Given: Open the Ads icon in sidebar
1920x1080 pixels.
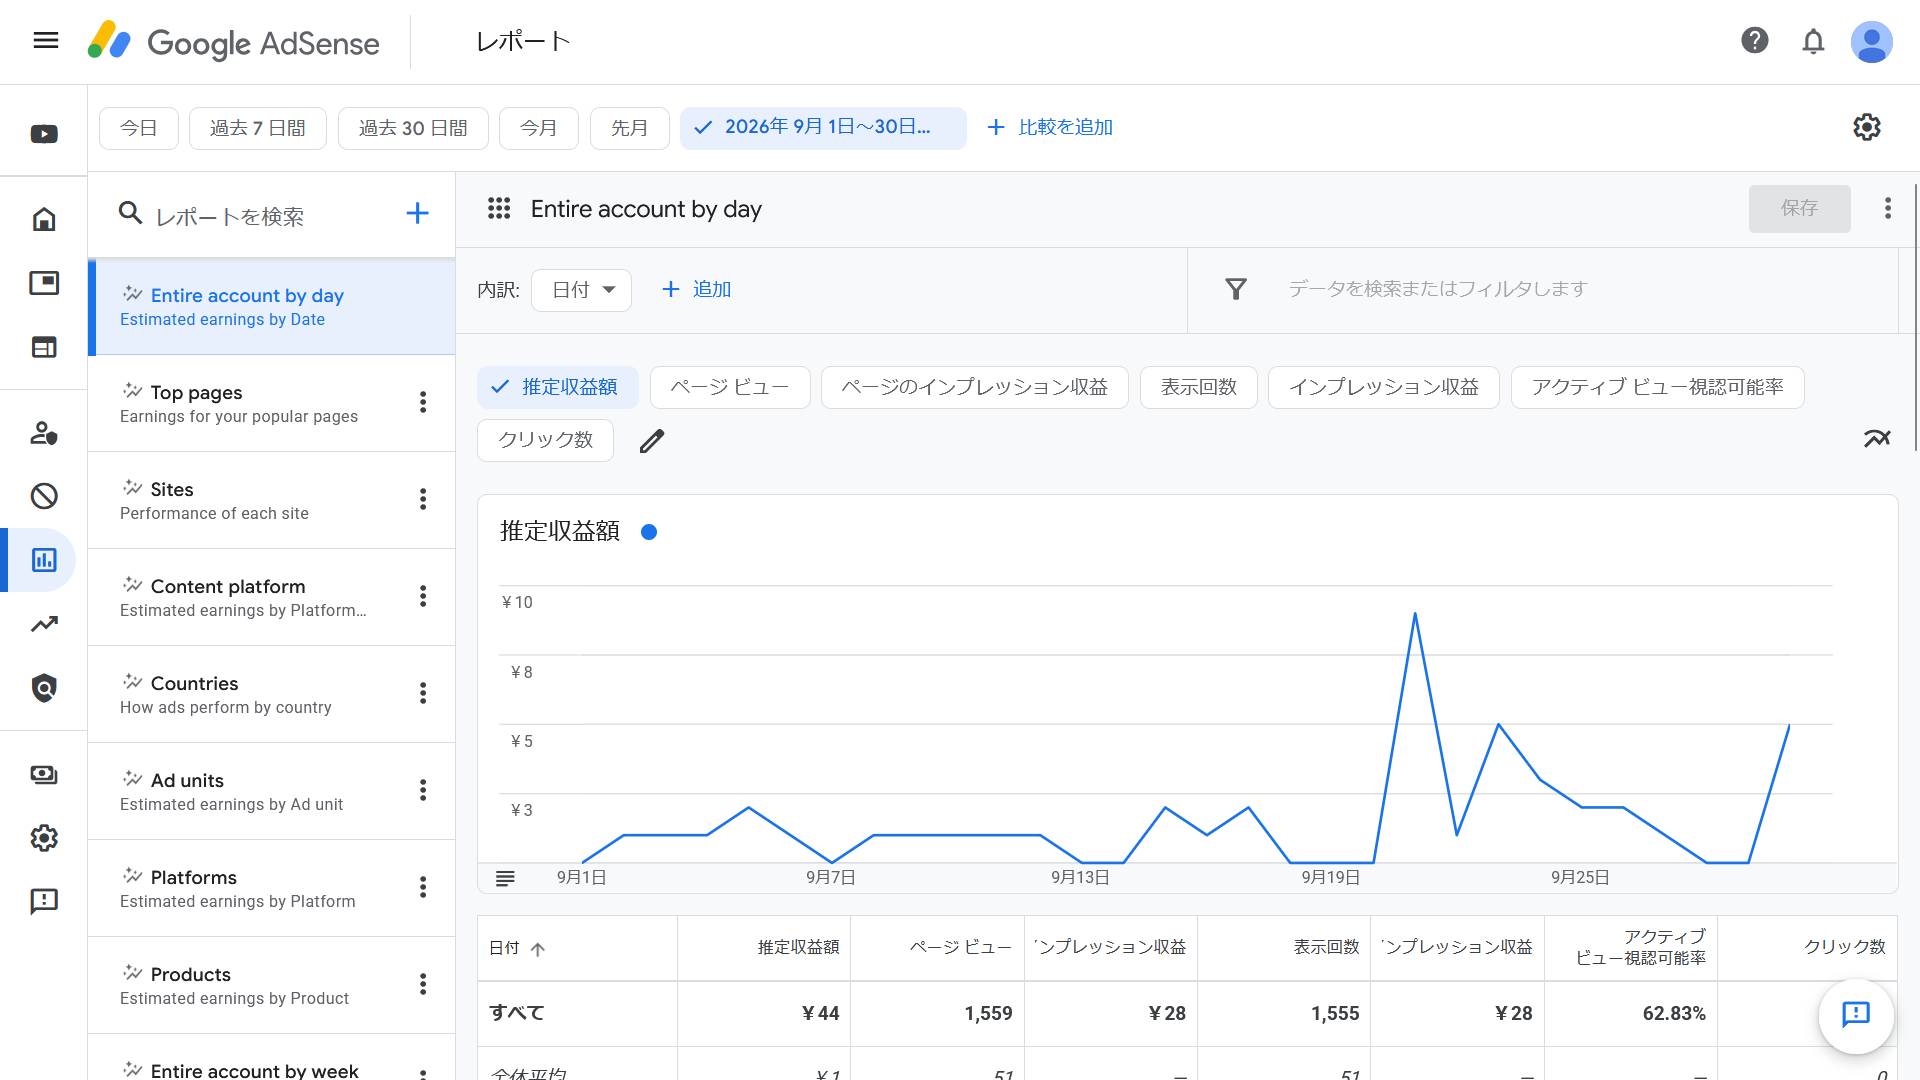Looking at the screenshot, I should [44, 283].
